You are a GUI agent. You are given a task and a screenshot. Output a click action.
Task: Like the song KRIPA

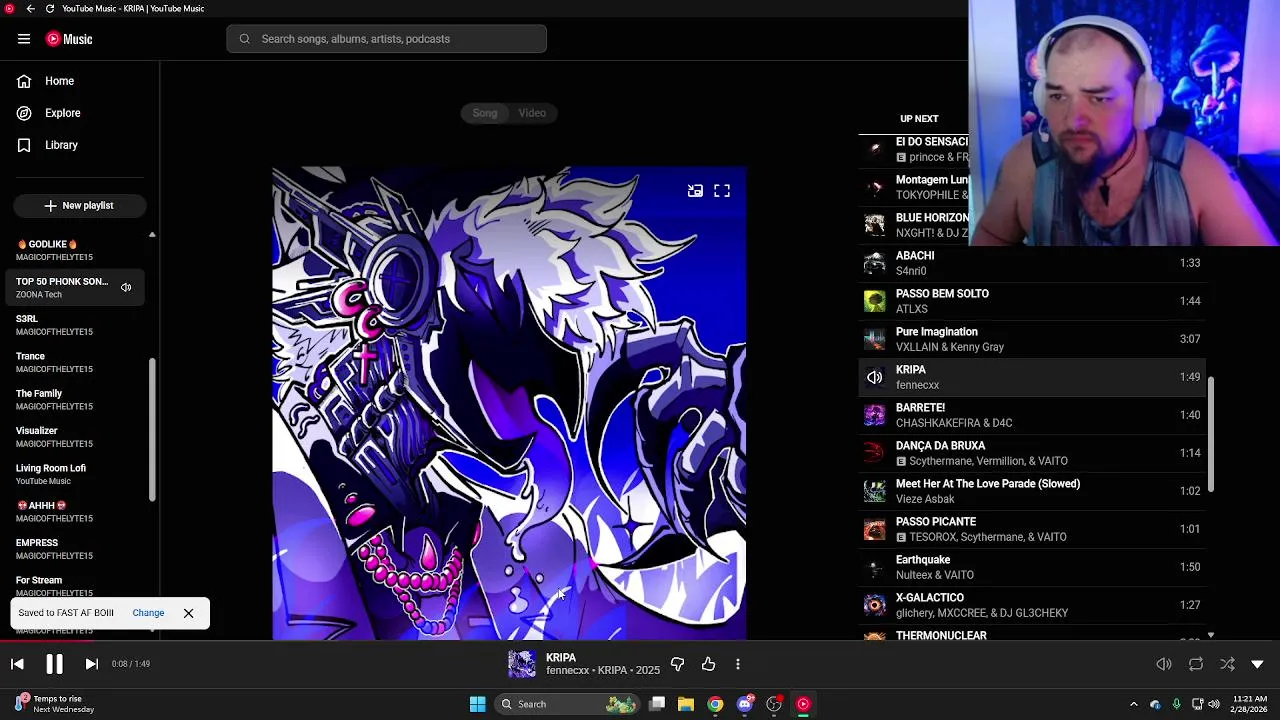(x=708, y=664)
